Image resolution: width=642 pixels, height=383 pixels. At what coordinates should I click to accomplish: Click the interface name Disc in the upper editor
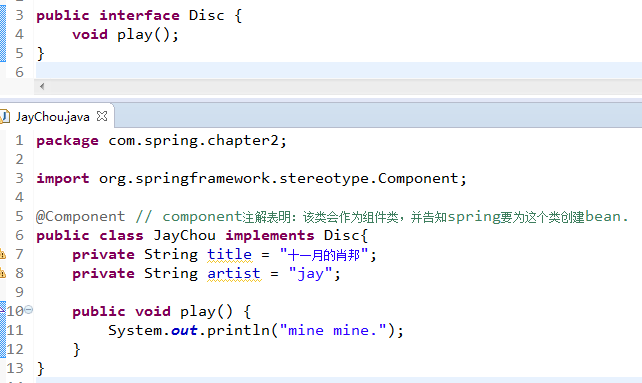[x=206, y=16]
